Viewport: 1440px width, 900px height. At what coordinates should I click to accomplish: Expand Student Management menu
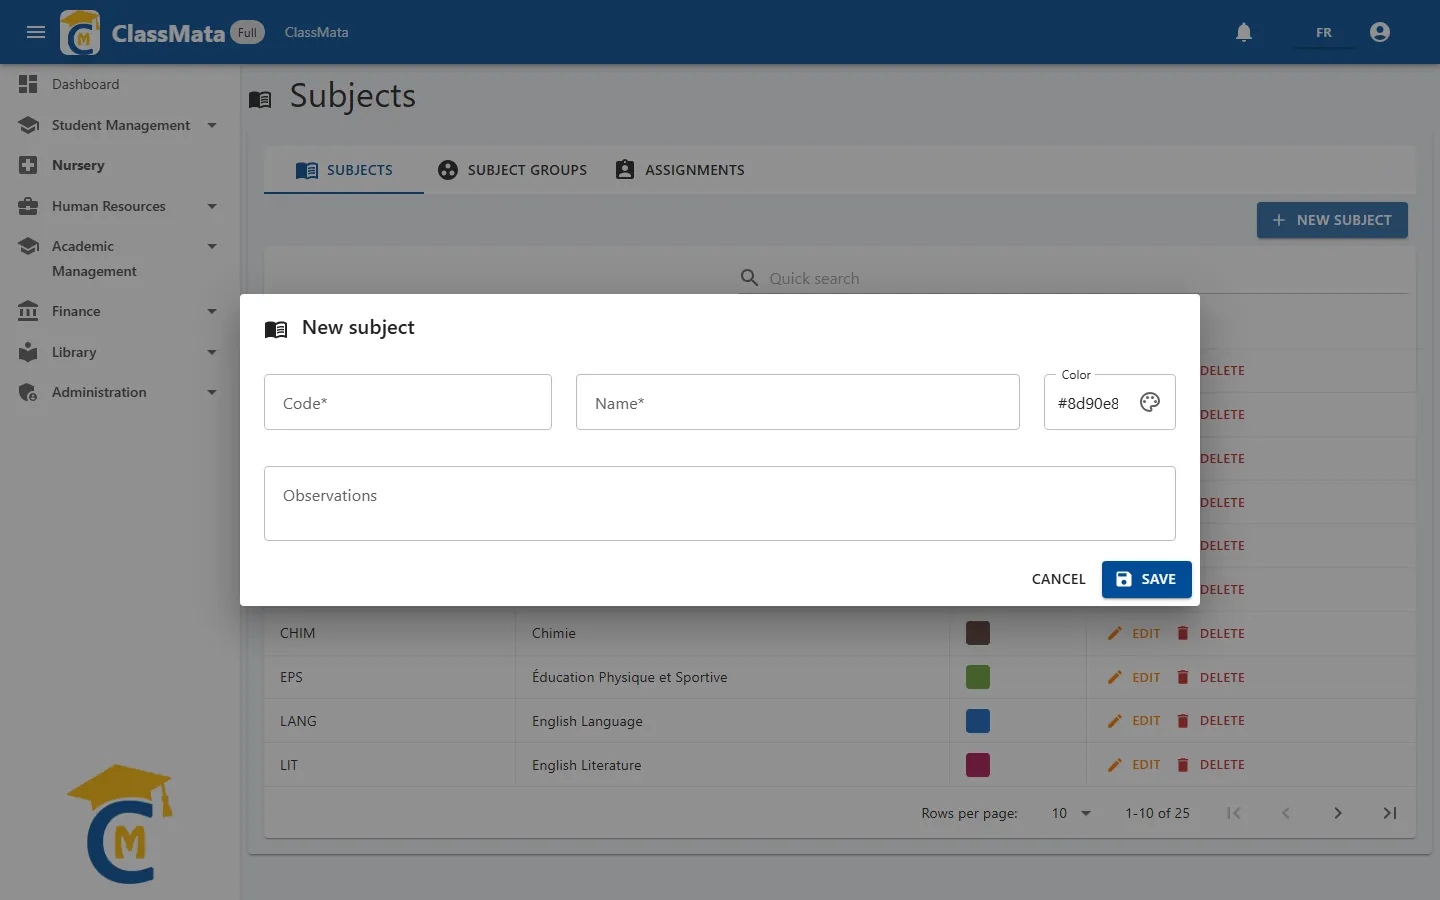(x=212, y=125)
